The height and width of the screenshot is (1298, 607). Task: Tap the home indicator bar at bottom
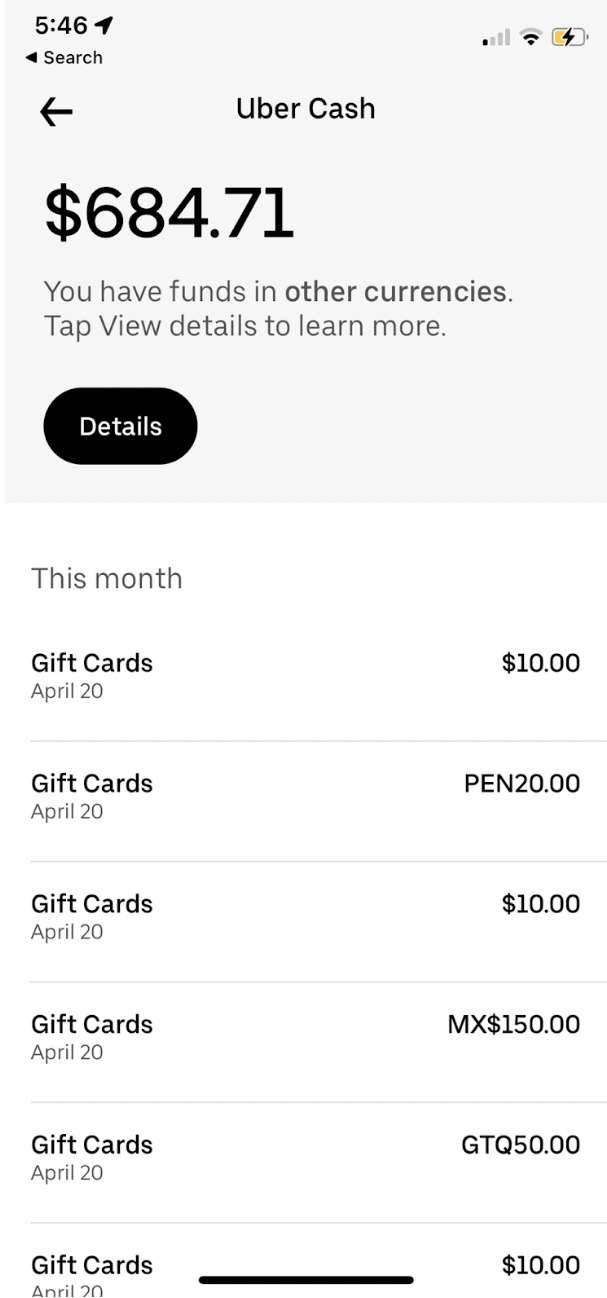click(306, 1279)
